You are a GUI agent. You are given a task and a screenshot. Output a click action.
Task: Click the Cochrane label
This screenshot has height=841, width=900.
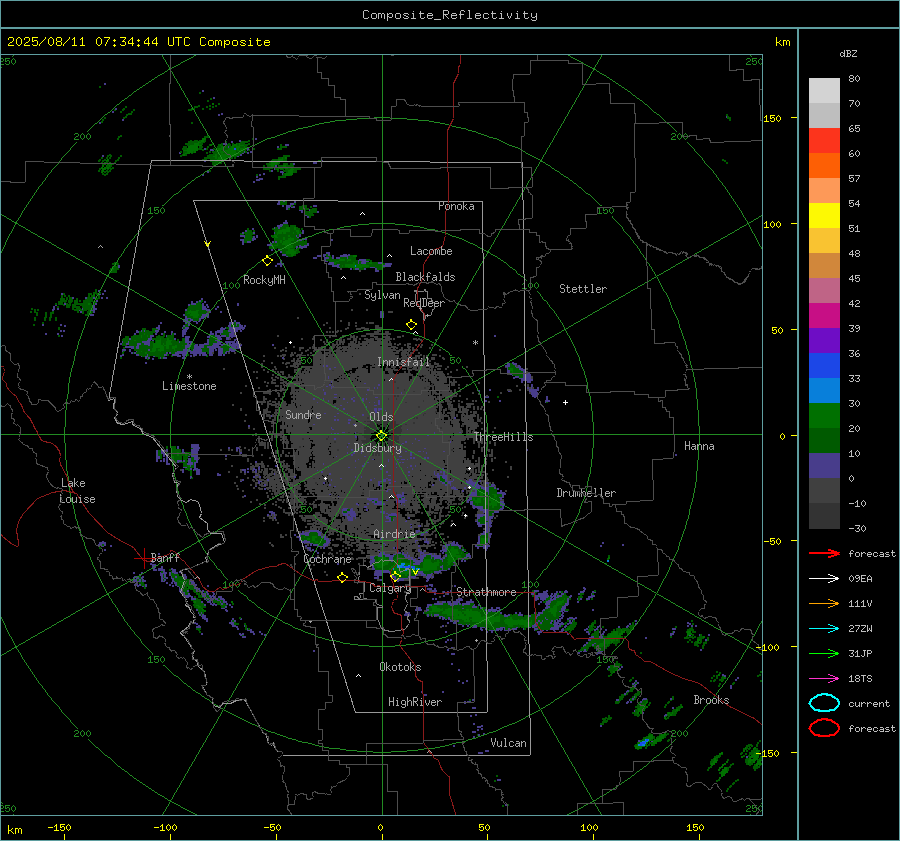point(327,559)
